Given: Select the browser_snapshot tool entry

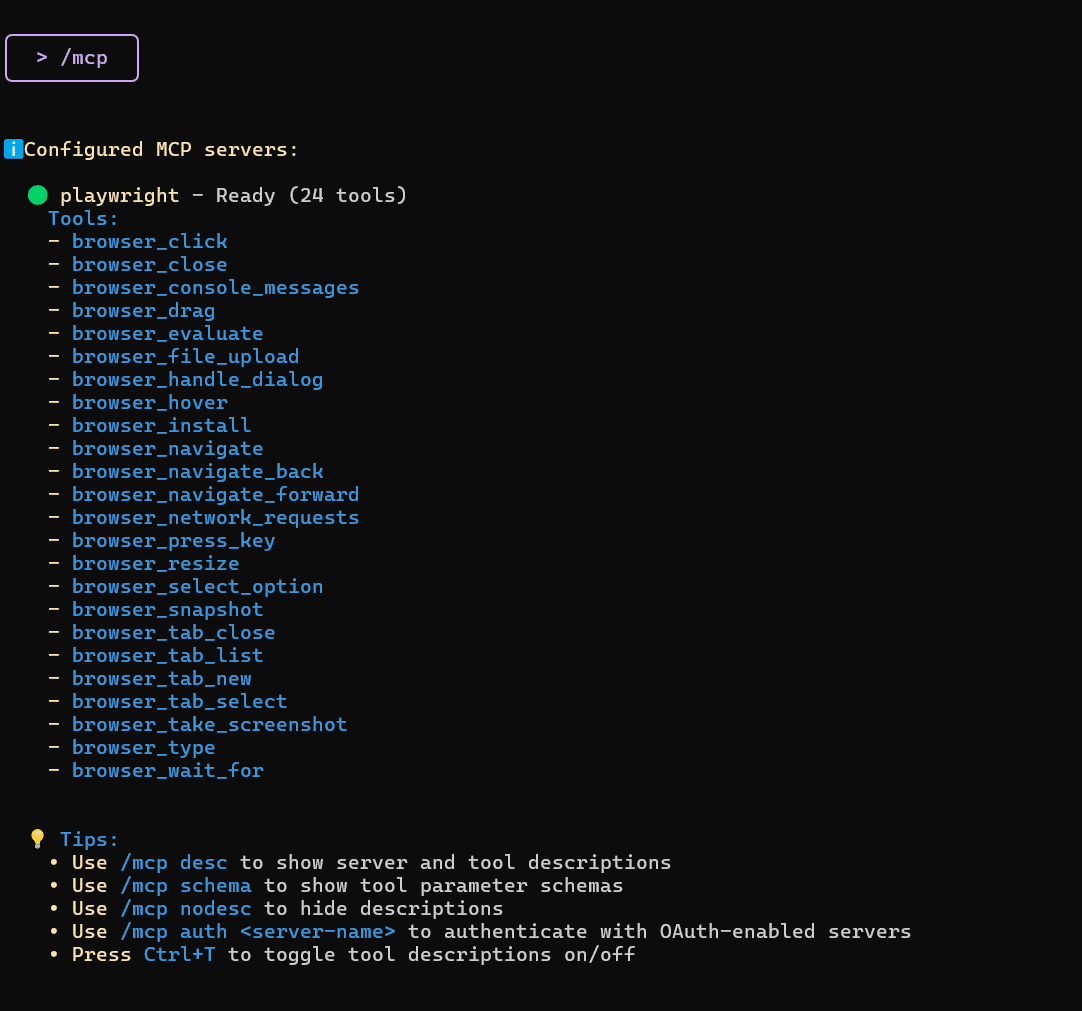Looking at the screenshot, I should click(x=167, y=609).
